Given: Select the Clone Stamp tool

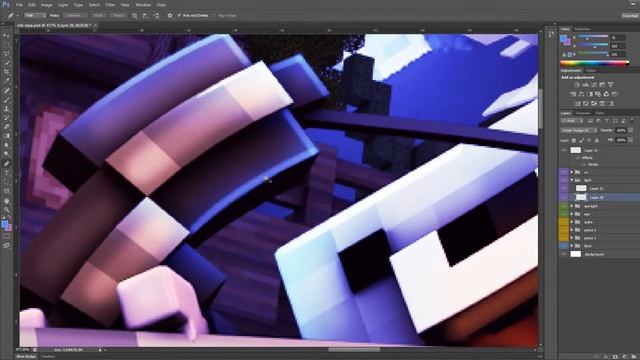Looking at the screenshot, I should [7, 109].
